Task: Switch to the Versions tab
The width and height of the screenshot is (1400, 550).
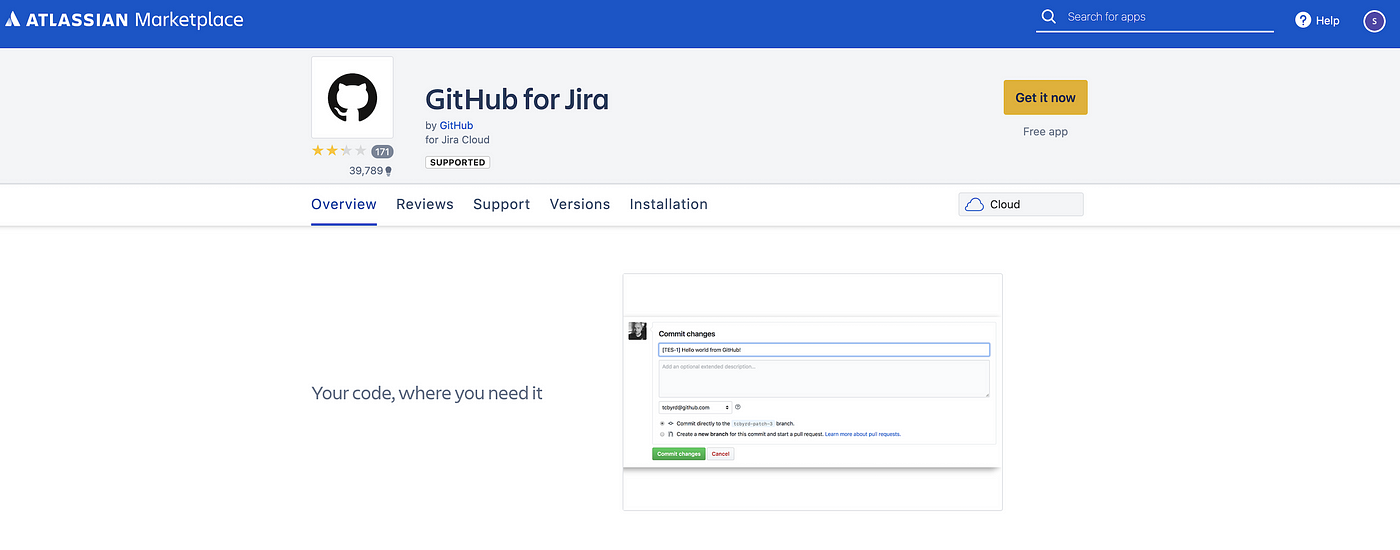Action: pyautogui.click(x=580, y=204)
